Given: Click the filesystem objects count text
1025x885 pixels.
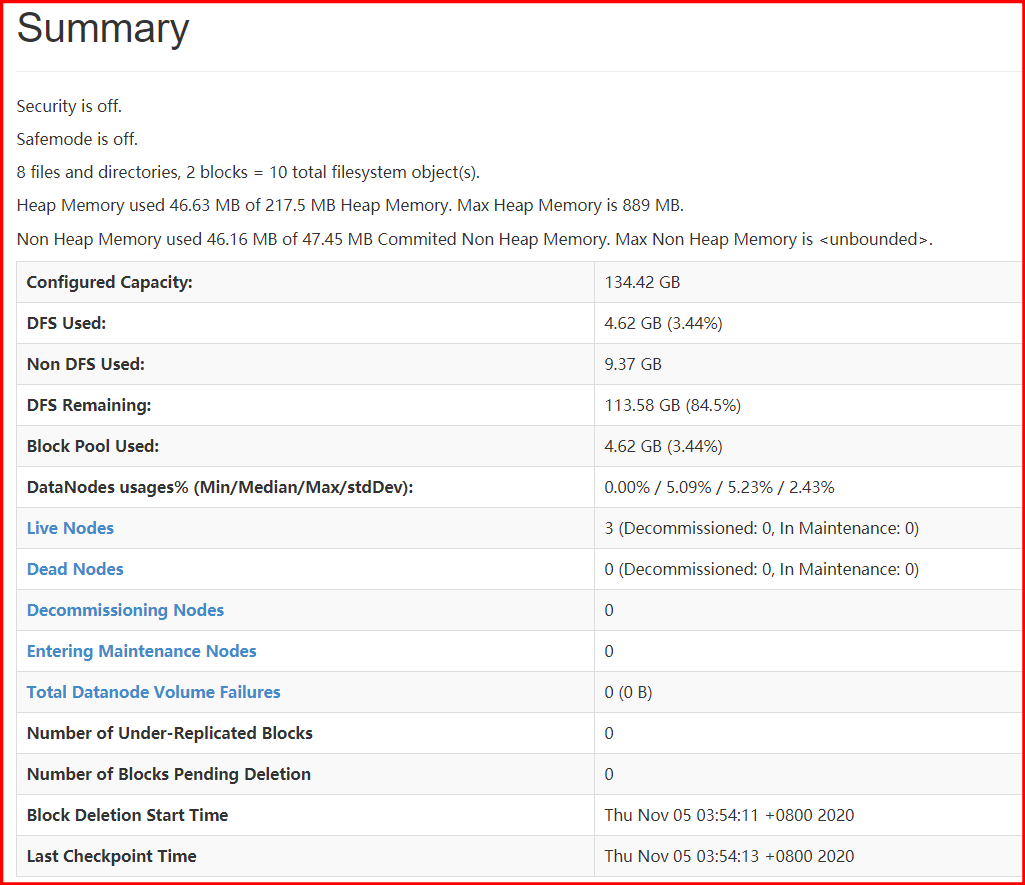Looking at the screenshot, I should click(250, 172).
